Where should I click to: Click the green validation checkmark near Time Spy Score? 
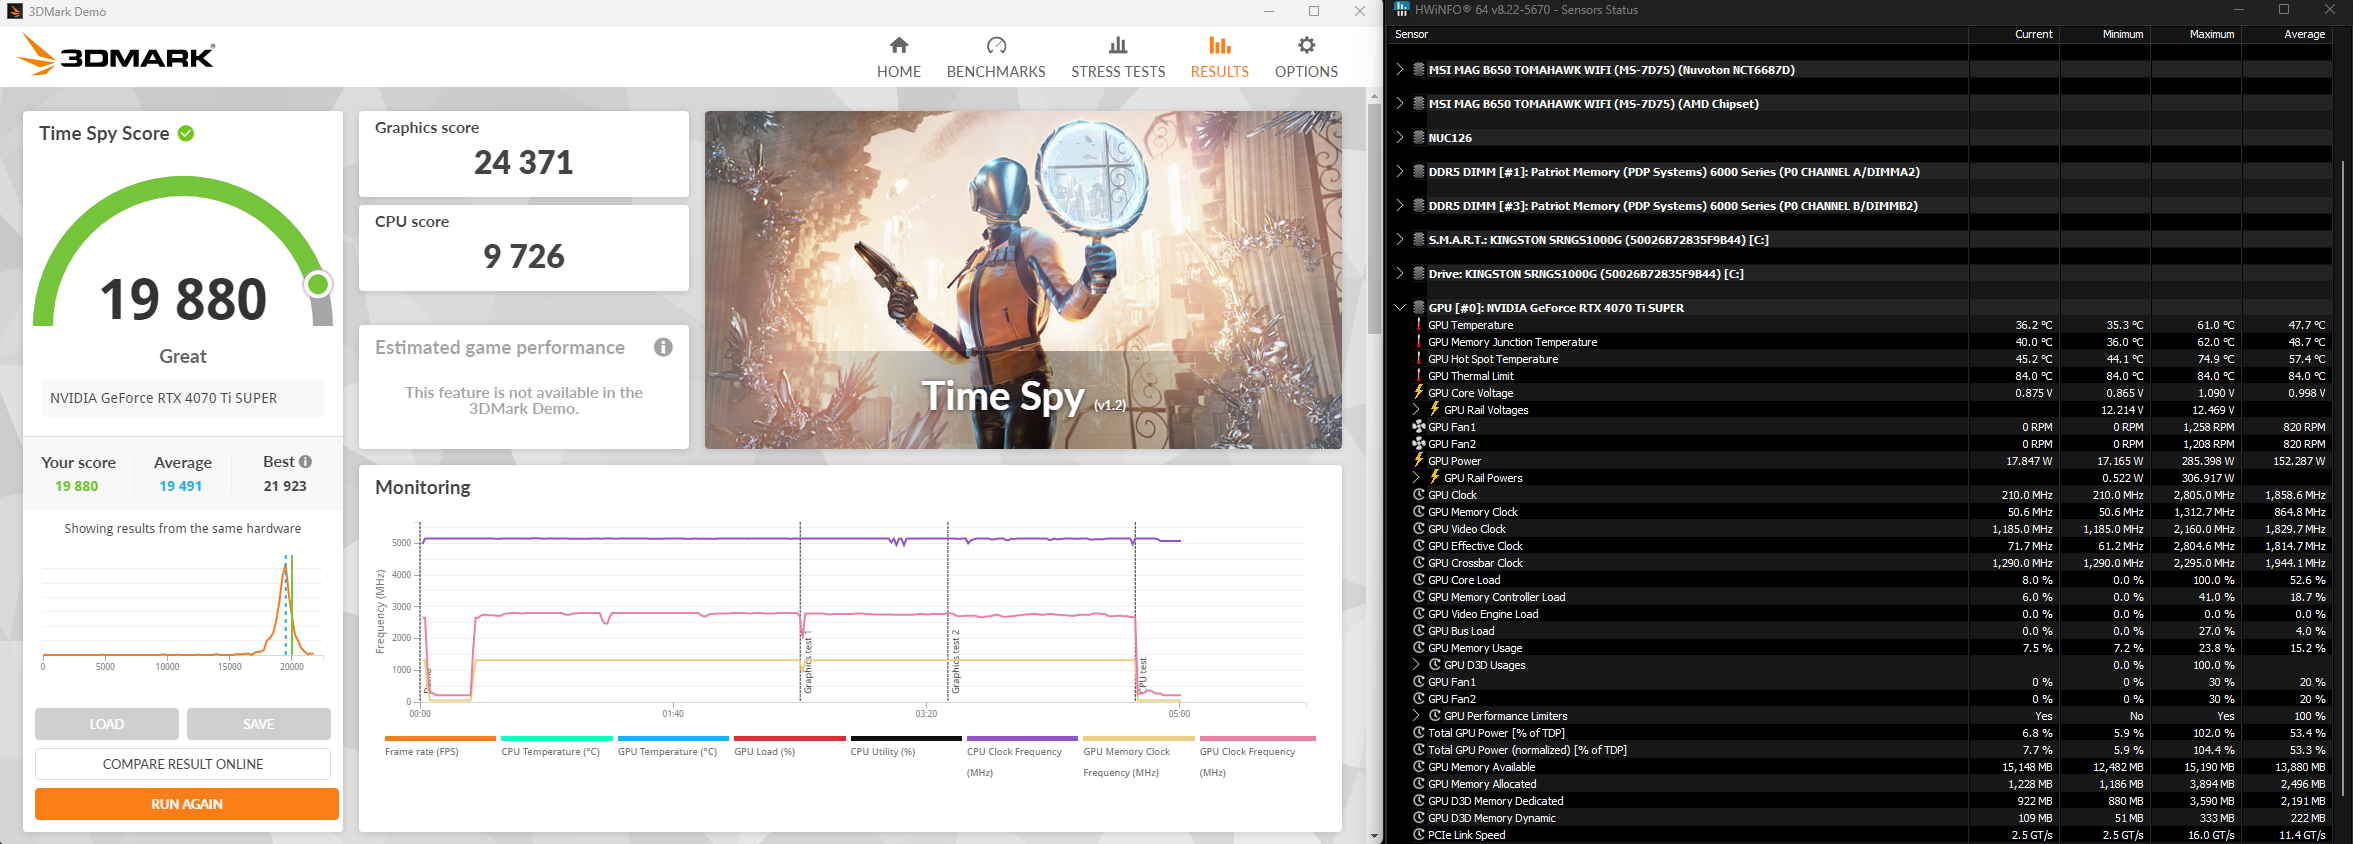coord(186,133)
